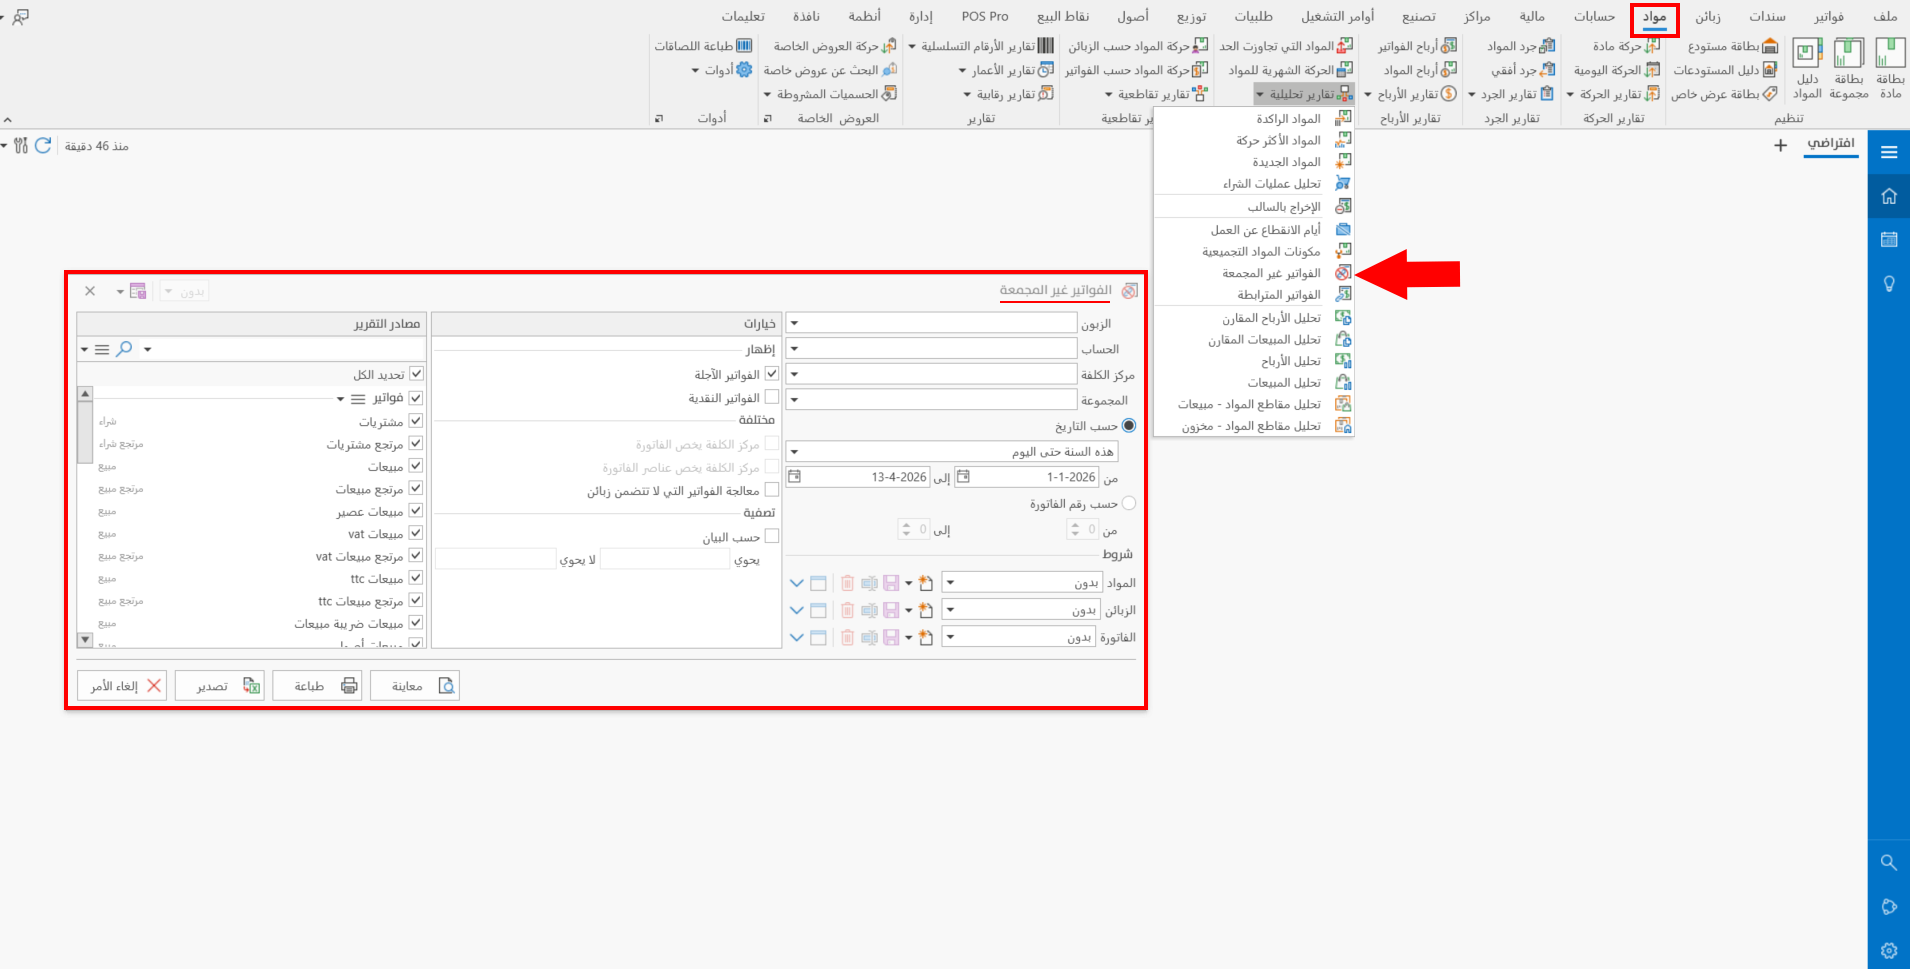Viewport: 1910px width, 969px height.
Task: Select حسب رقم الفاتورة radio button
Action: (x=1129, y=504)
